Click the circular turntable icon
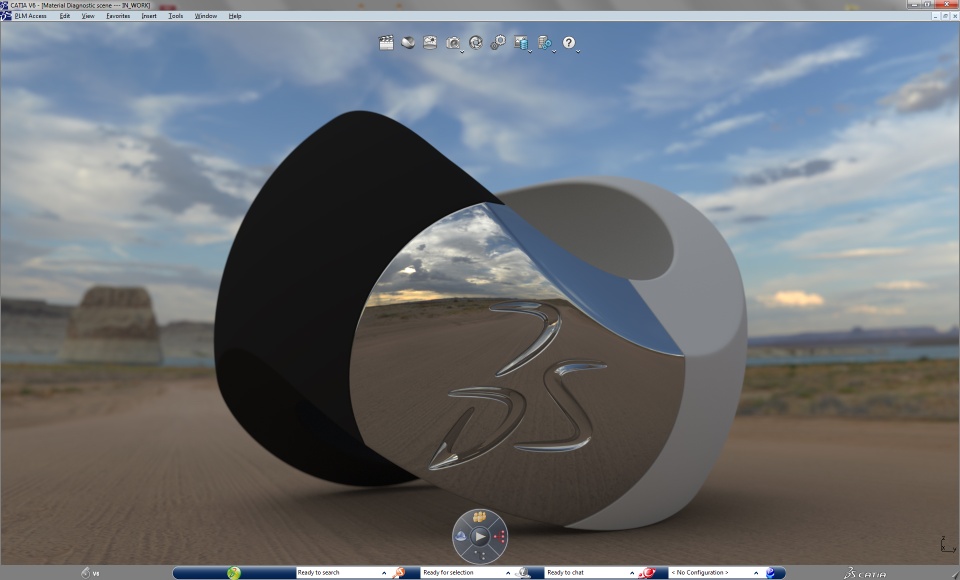The image size is (960, 580). 475,42
